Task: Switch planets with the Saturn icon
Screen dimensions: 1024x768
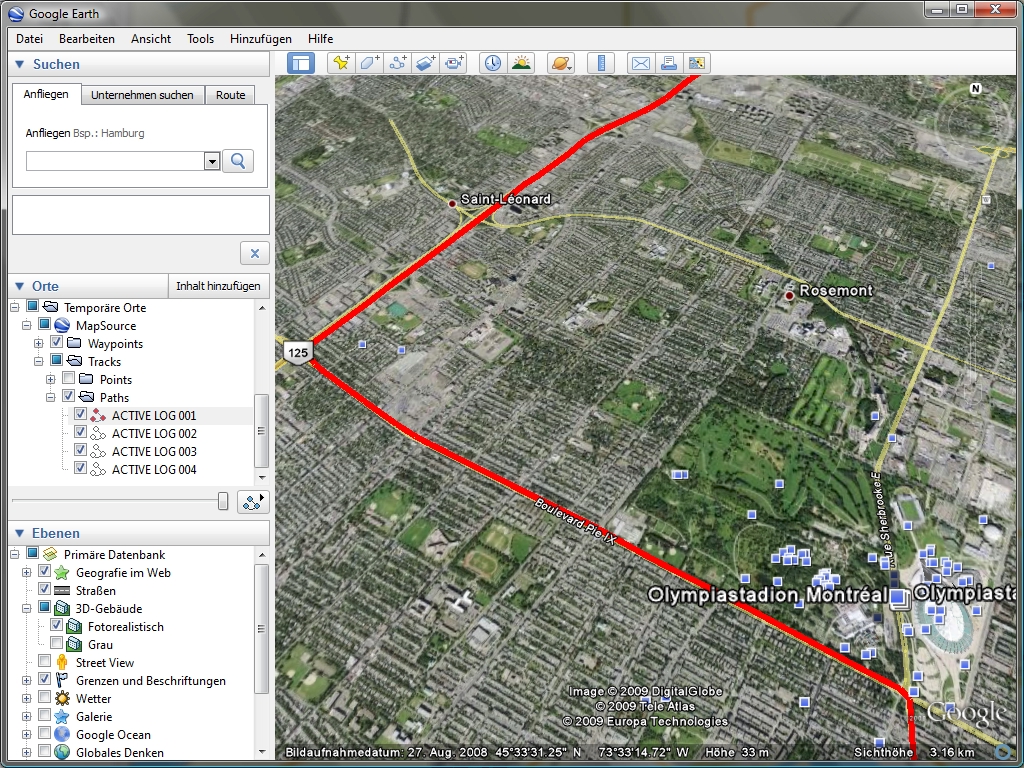Action: click(561, 63)
